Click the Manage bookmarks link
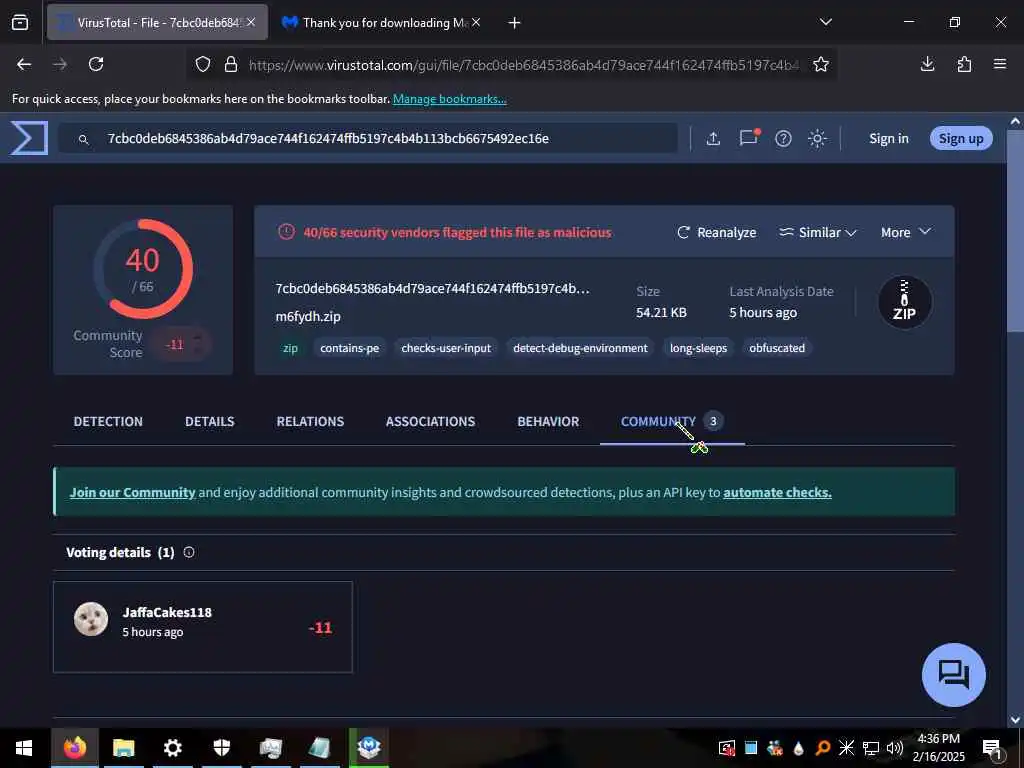This screenshot has width=1024, height=768. [x=449, y=99]
